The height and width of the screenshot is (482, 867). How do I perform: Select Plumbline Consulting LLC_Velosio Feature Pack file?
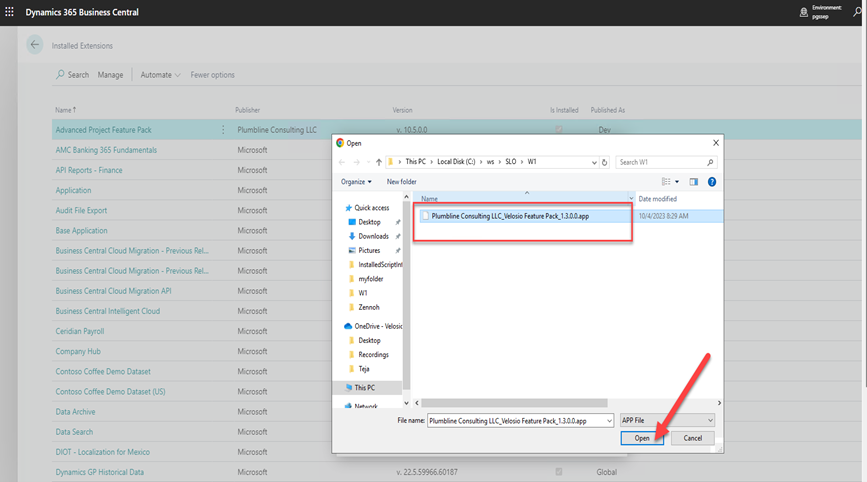point(510,216)
